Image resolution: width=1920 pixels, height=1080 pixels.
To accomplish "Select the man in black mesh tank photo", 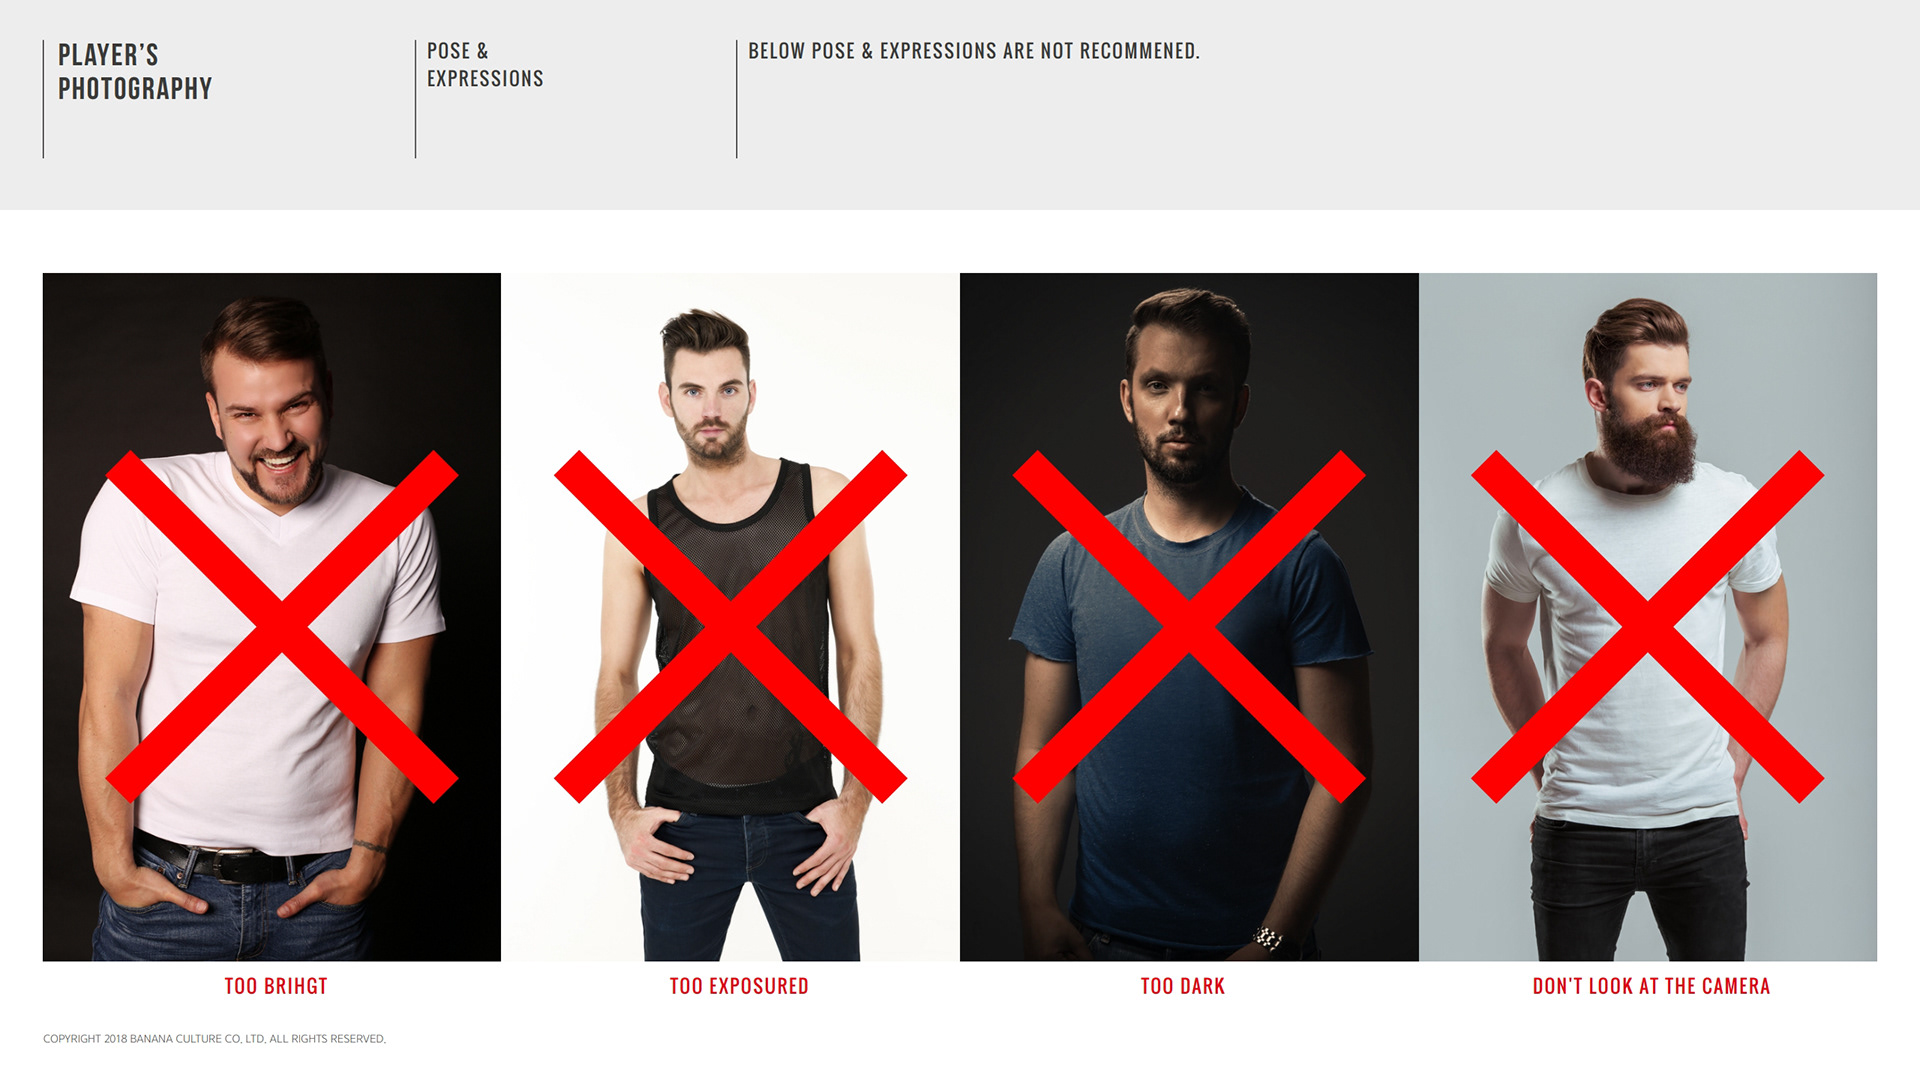I will [730, 617].
